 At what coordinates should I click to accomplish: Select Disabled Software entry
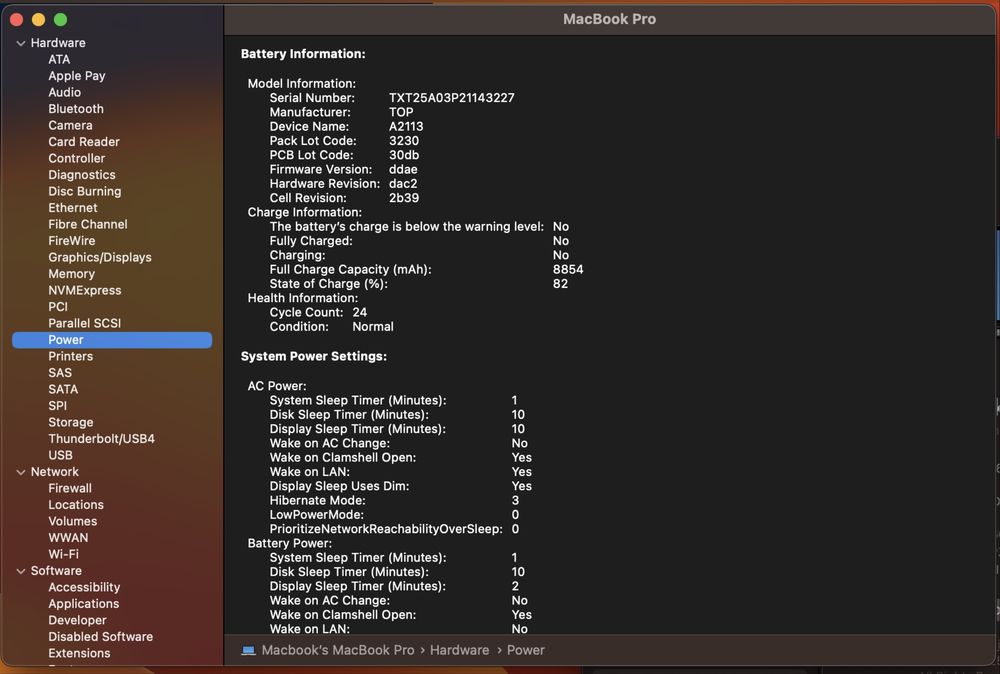pyautogui.click(x=100, y=637)
